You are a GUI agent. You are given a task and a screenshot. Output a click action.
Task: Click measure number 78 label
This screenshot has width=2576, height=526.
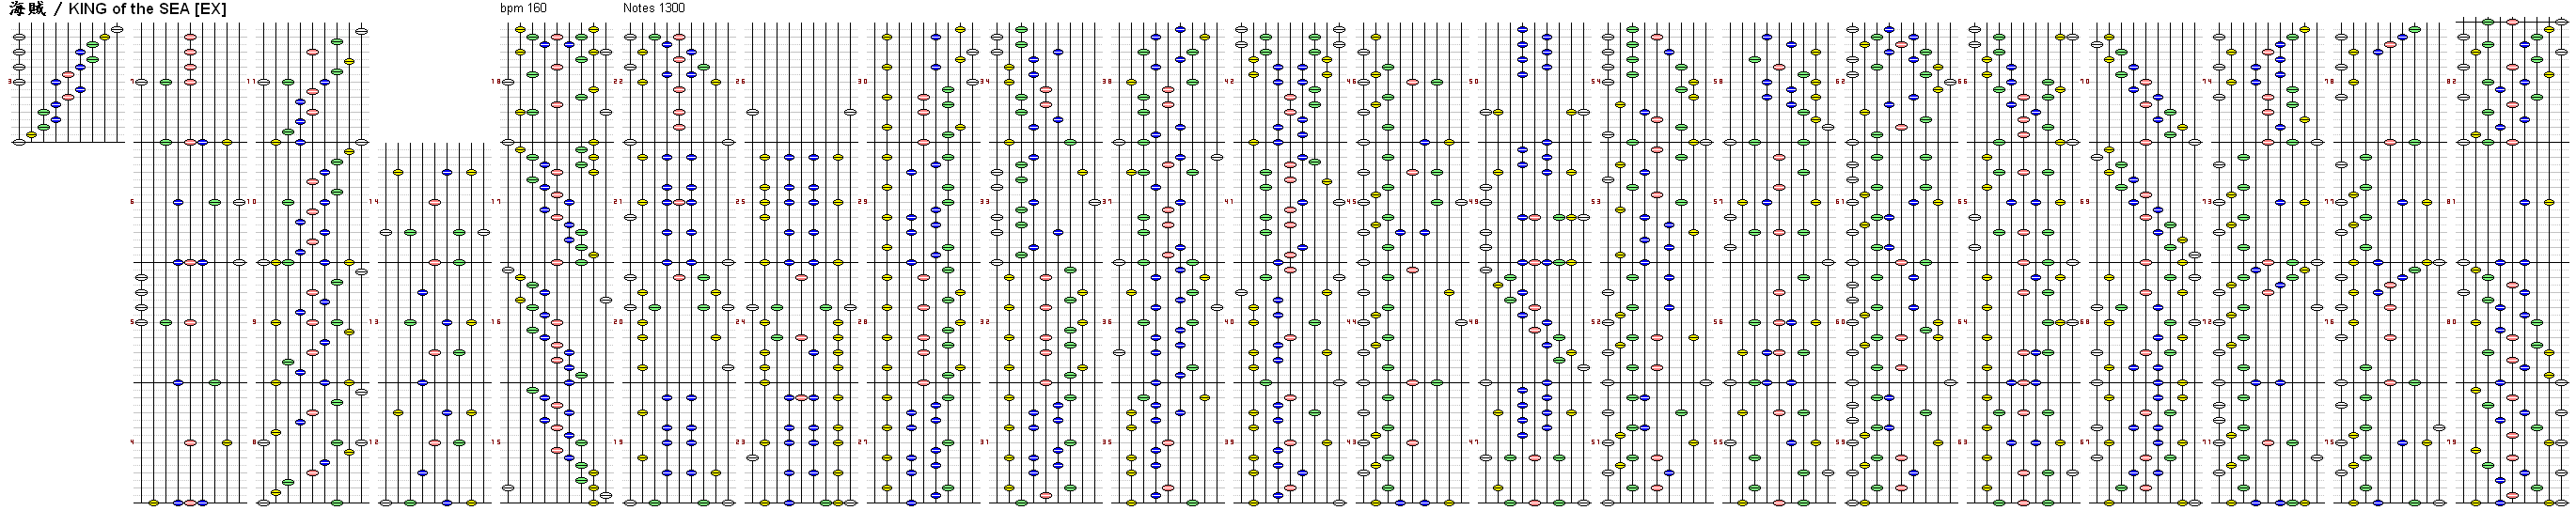(2329, 82)
